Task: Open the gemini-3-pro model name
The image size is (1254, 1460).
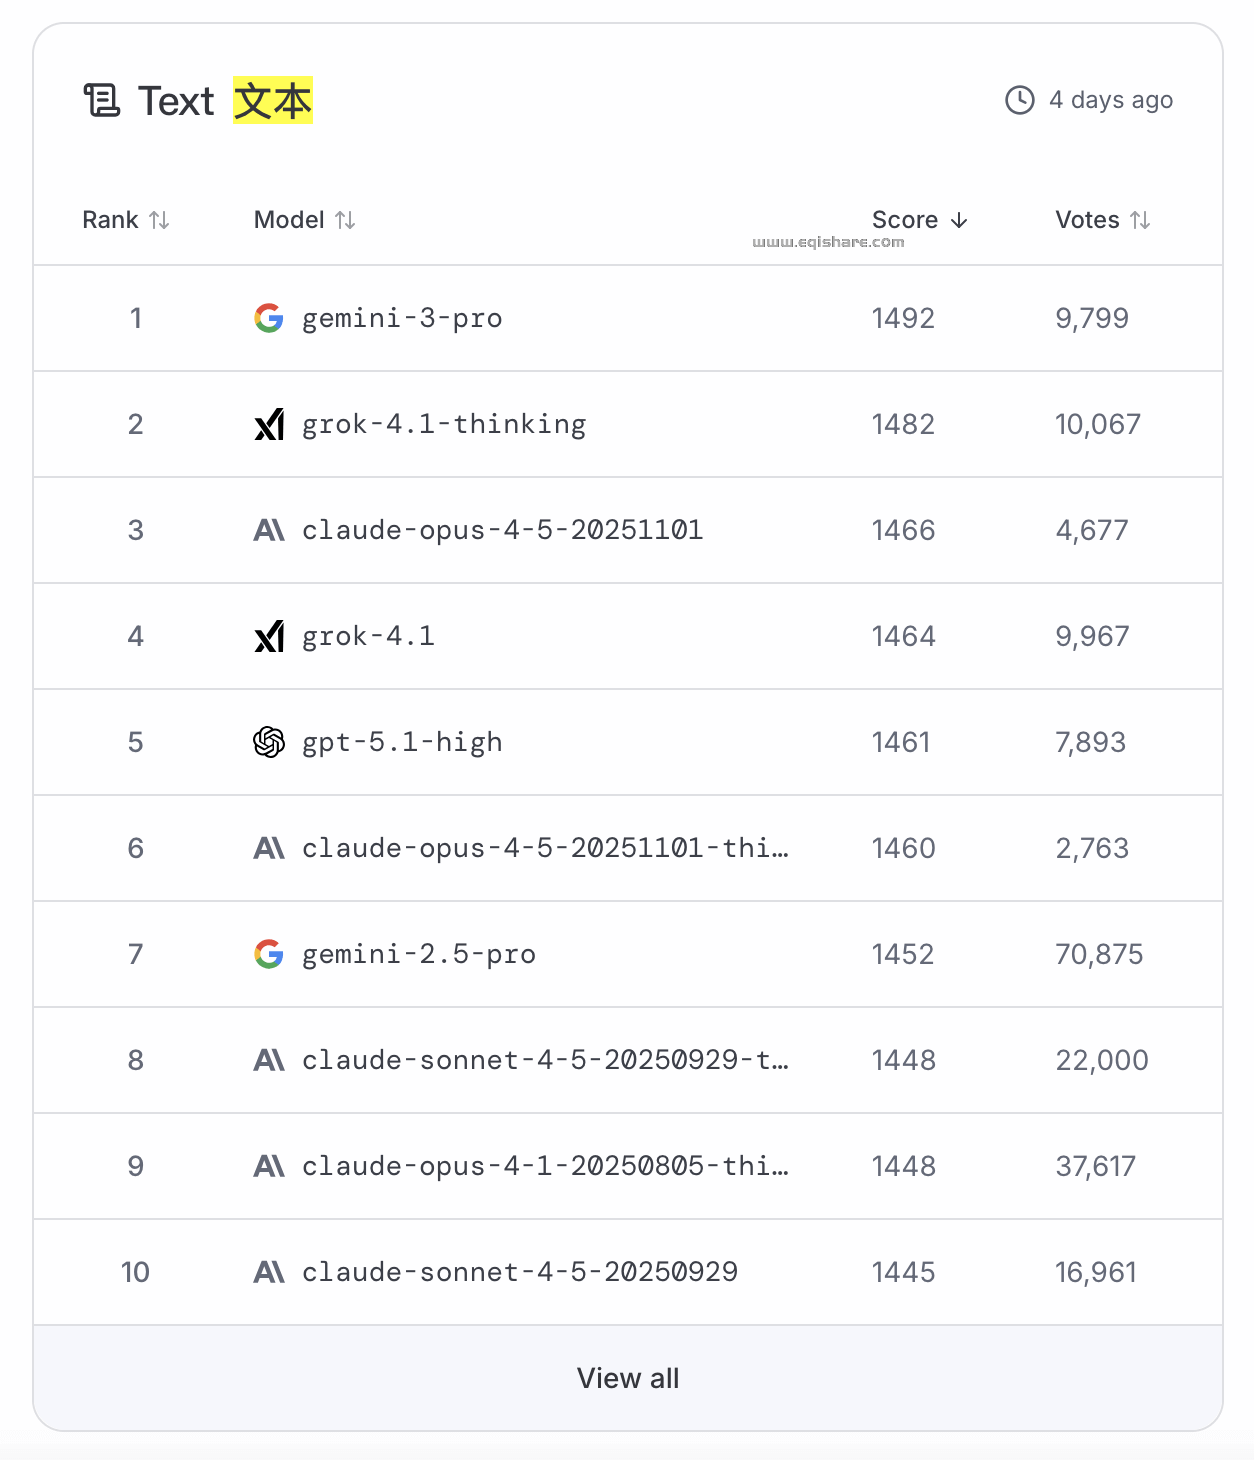Action: [x=402, y=318]
